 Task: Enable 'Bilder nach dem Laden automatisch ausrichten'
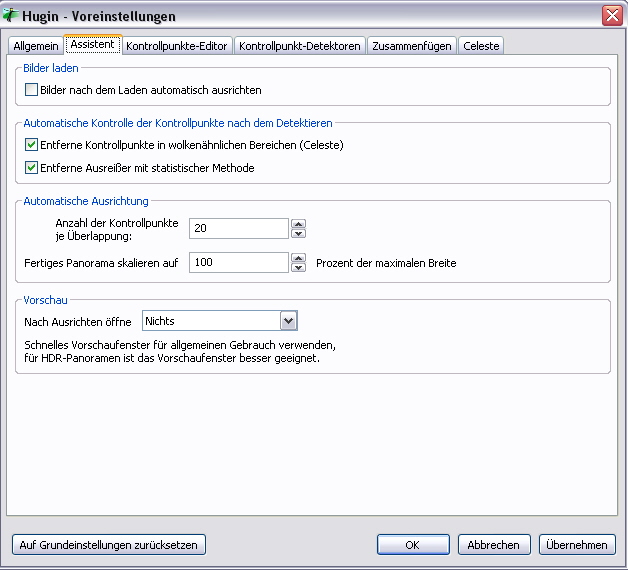click(x=31, y=90)
